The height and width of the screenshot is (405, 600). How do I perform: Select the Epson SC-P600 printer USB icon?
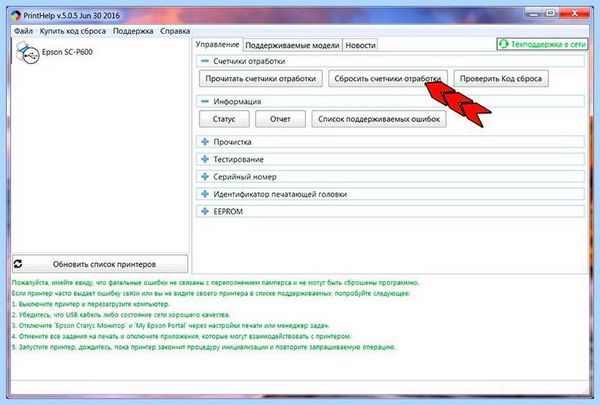tap(28, 52)
